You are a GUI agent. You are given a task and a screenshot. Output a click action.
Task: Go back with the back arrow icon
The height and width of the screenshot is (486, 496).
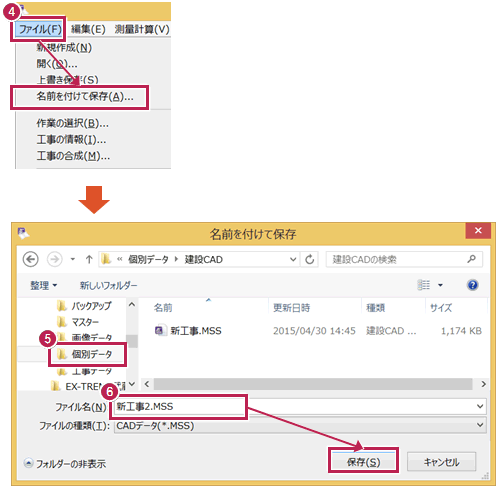[x=31, y=259]
